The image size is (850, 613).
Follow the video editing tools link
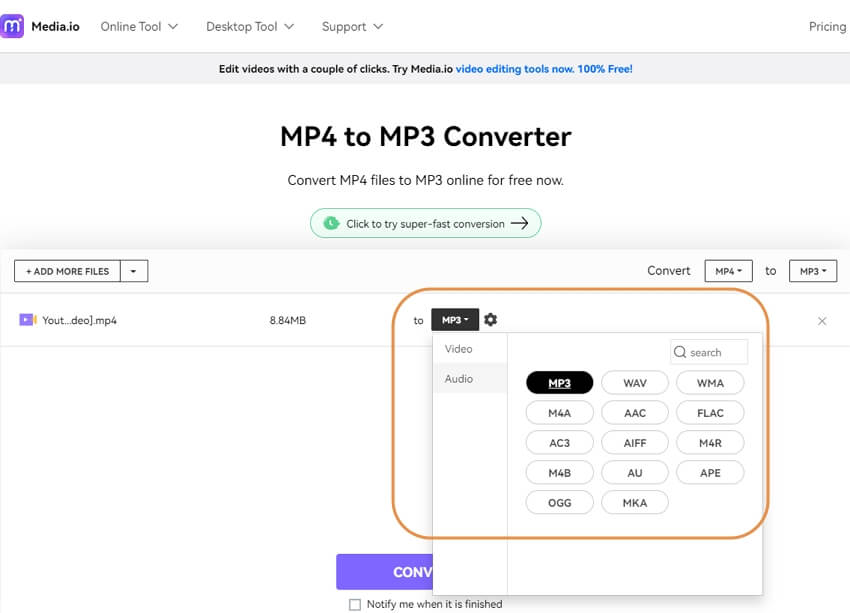pyautogui.click(x=544, y=69)
